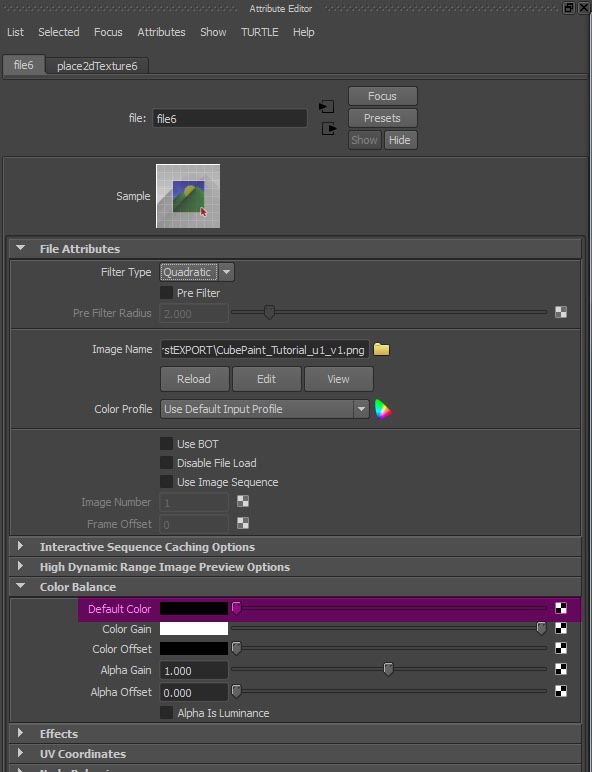Viewport: 592px width, 772px height.
Task: Click the map checker icon for Alpha Gain
Action: (560, 669)
